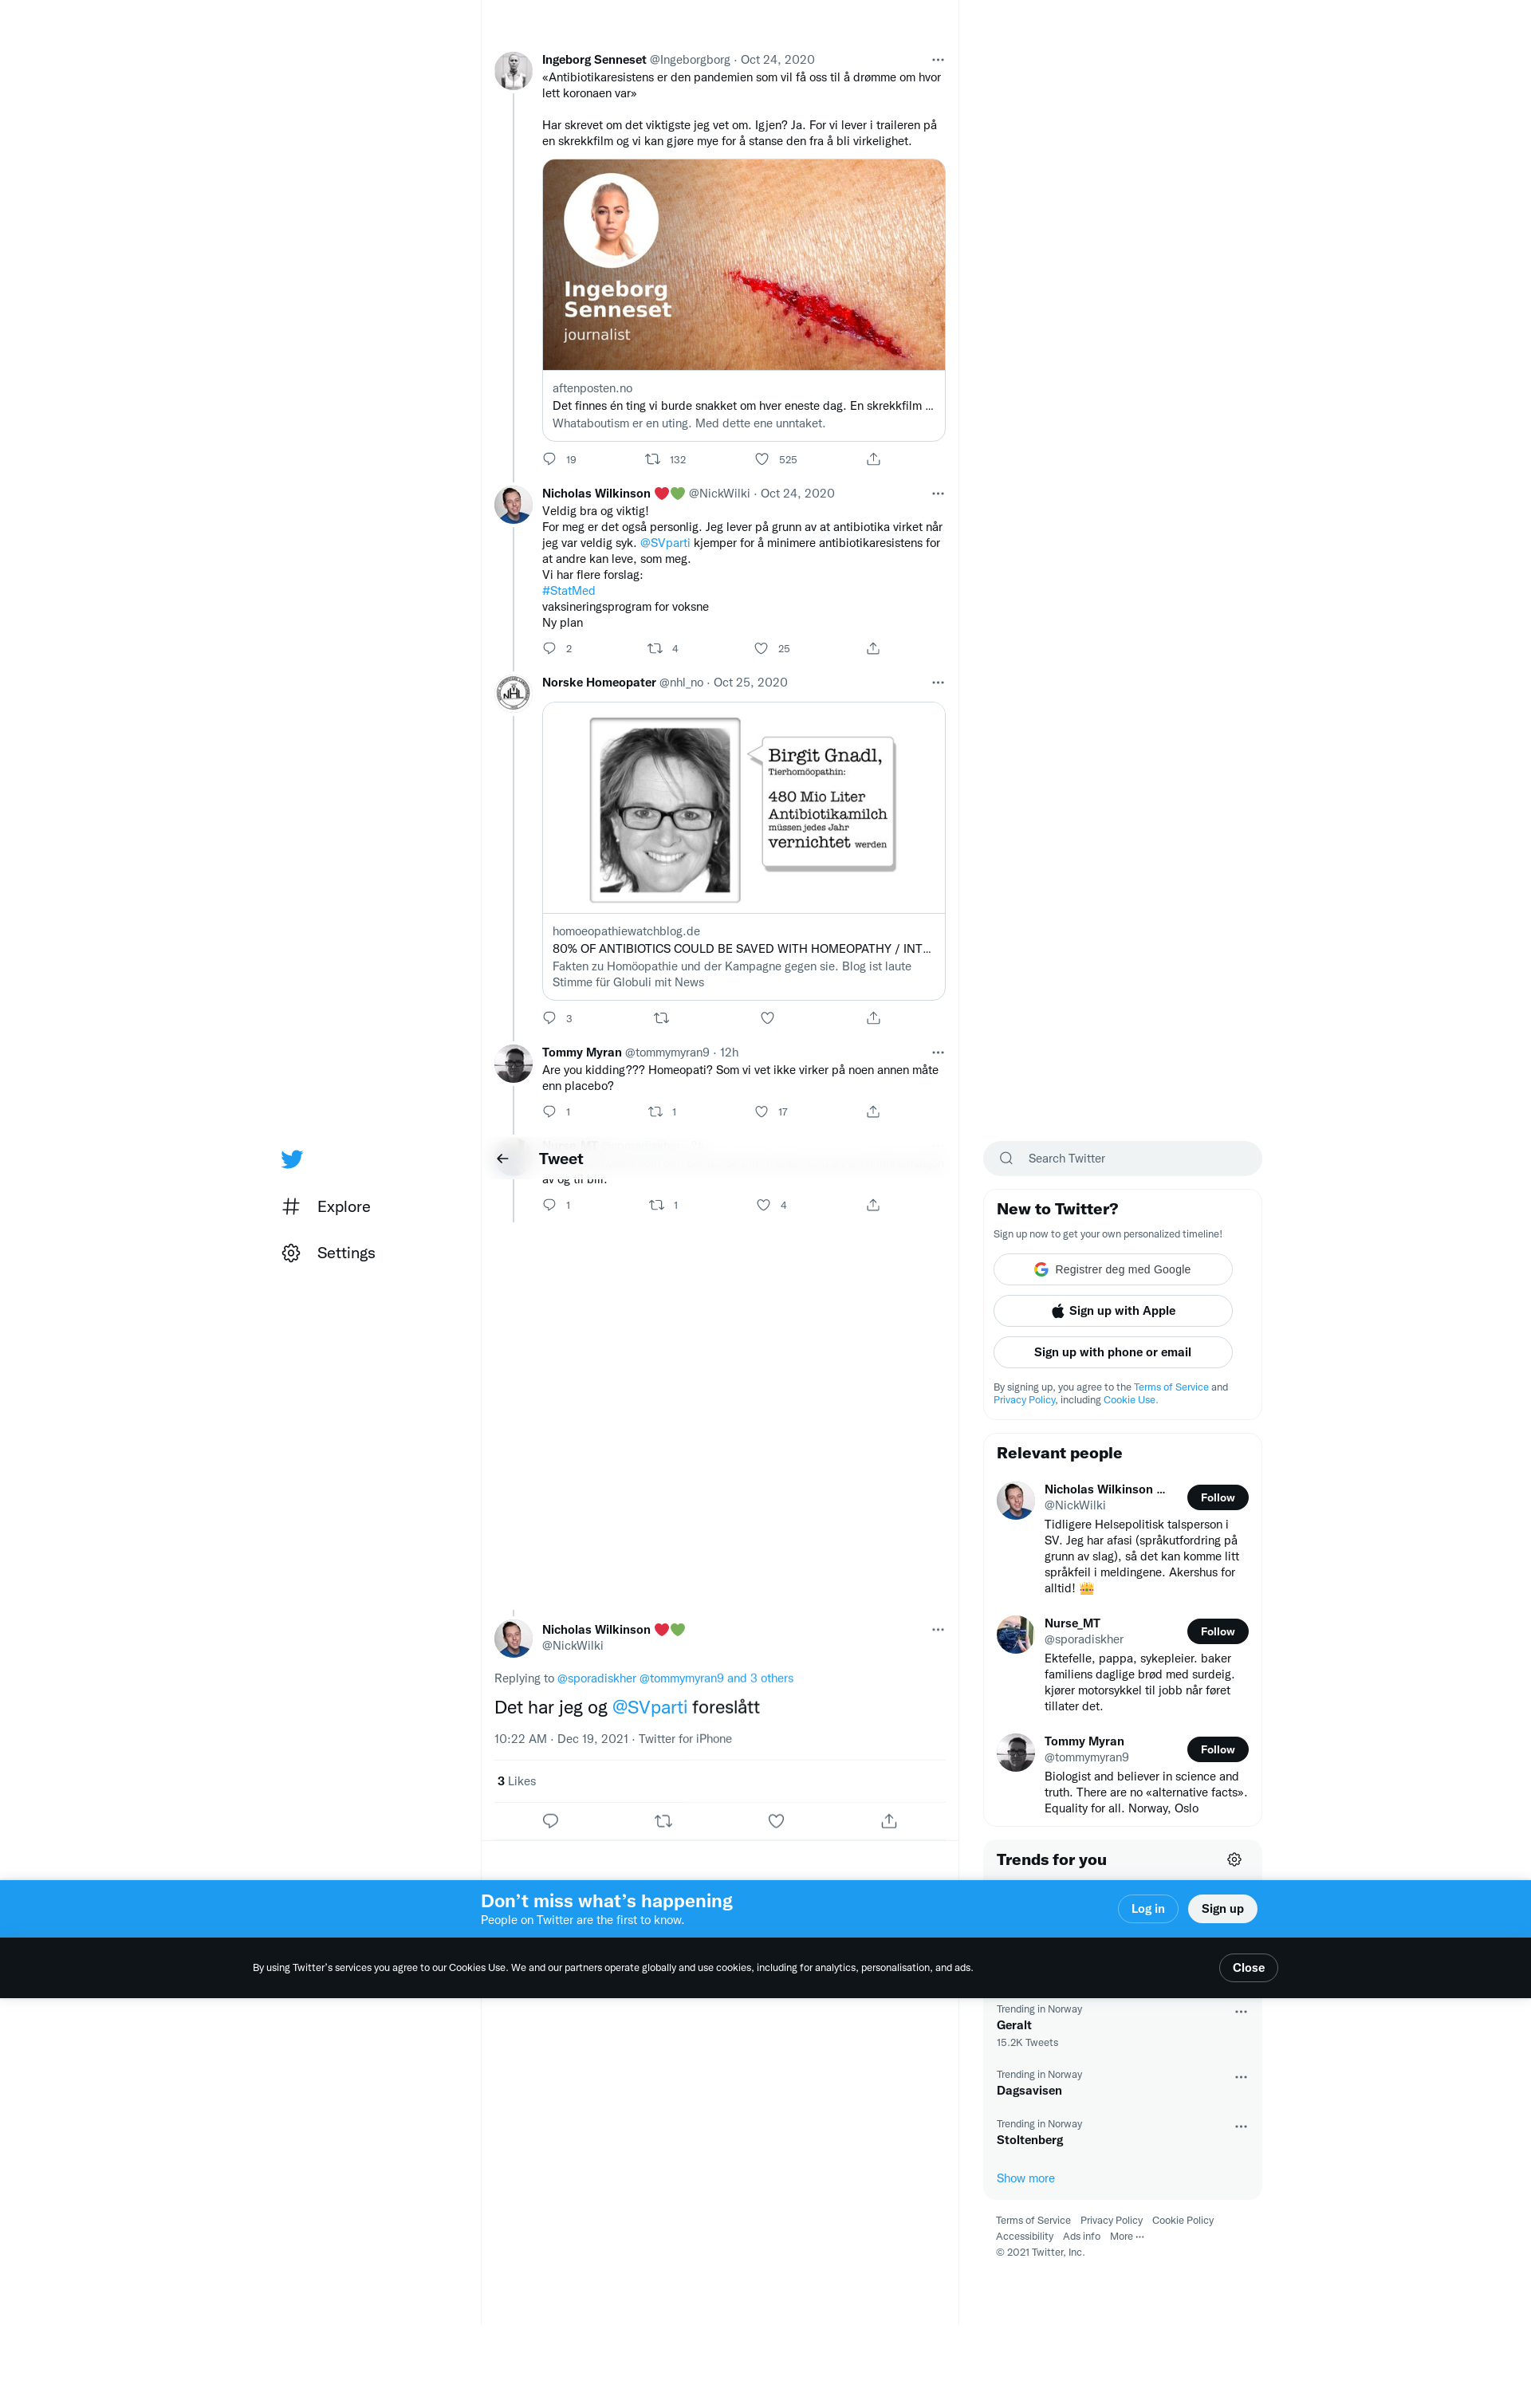
Task: Open the Accessibility footer link
Action: point(1024,2236)
